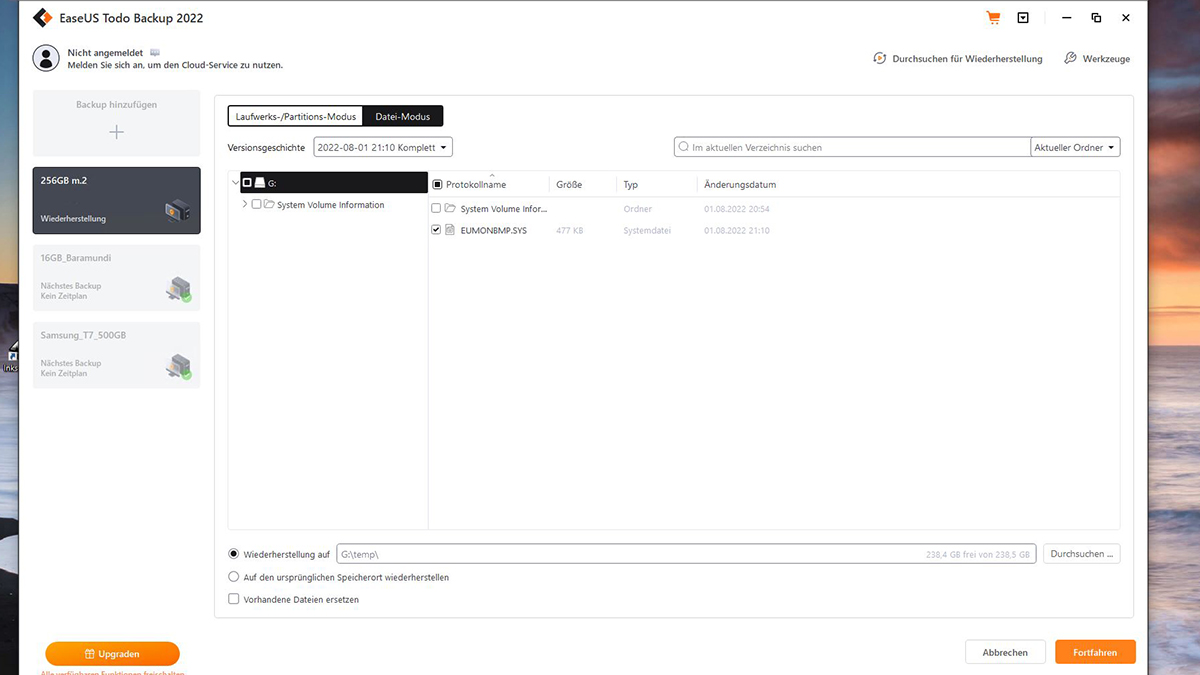Click Nicht angemeldet text

(106, 52)
